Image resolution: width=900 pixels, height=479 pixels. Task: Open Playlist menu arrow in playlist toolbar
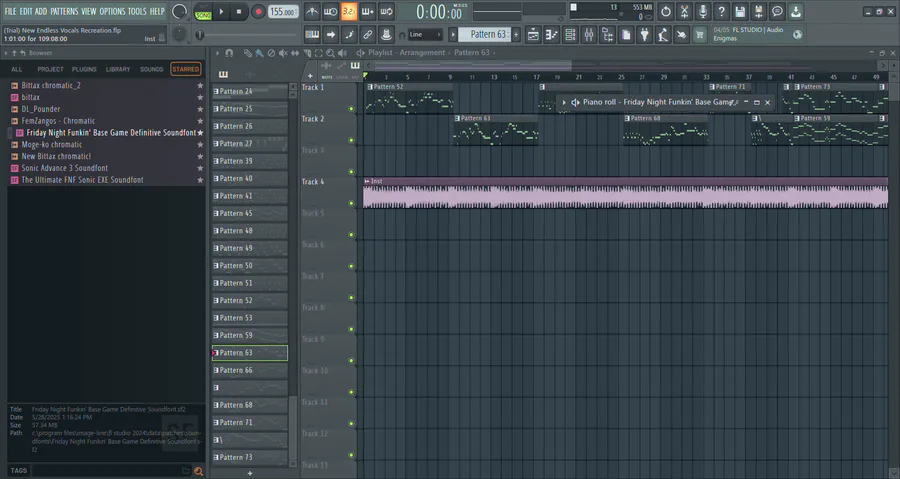218,53
